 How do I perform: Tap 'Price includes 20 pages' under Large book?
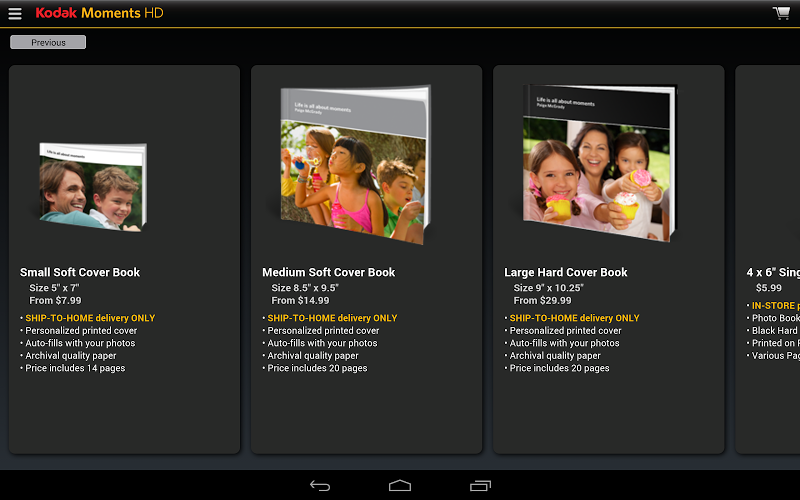tap(560, 368)
